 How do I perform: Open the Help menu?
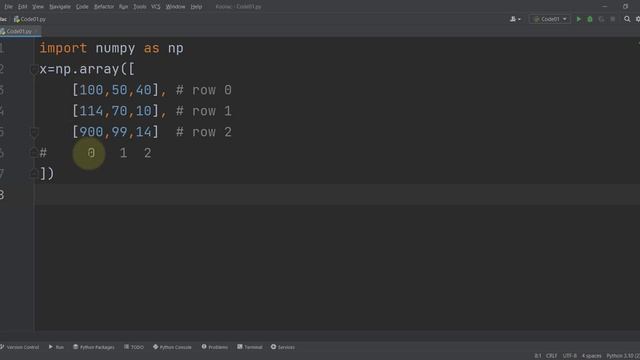[196, 7]
